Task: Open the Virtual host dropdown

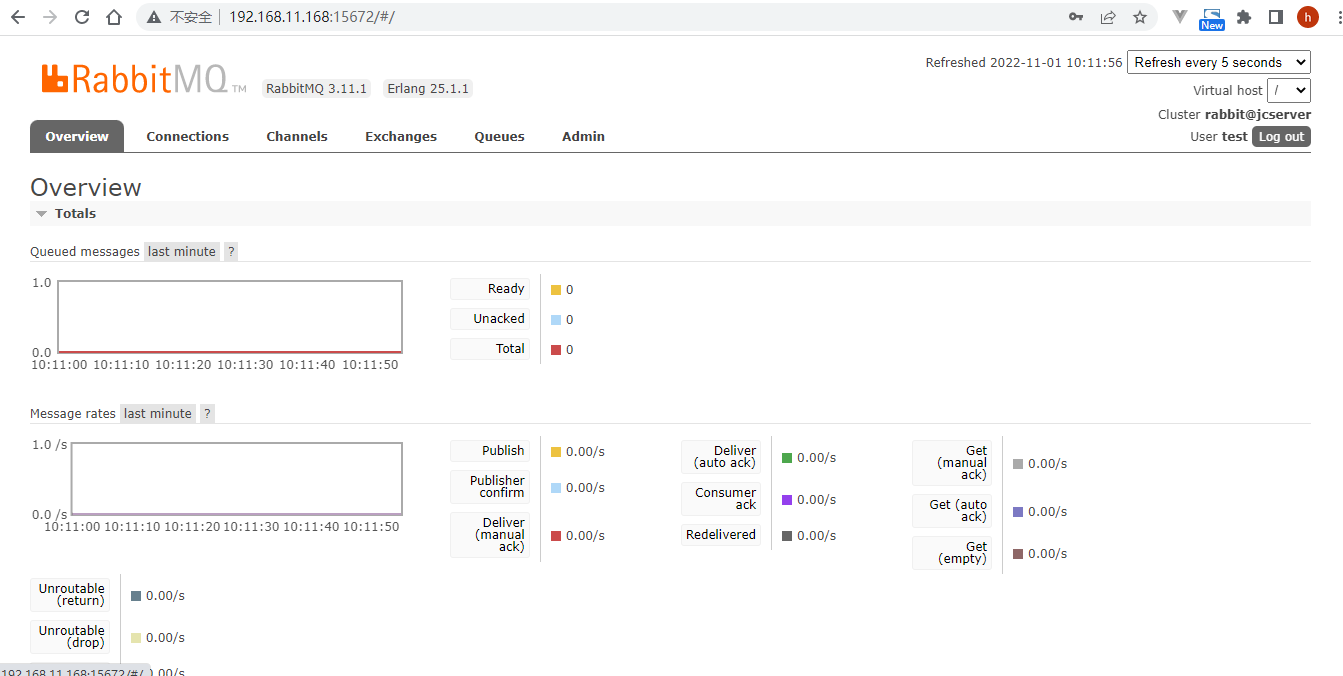Action: 1288,90
